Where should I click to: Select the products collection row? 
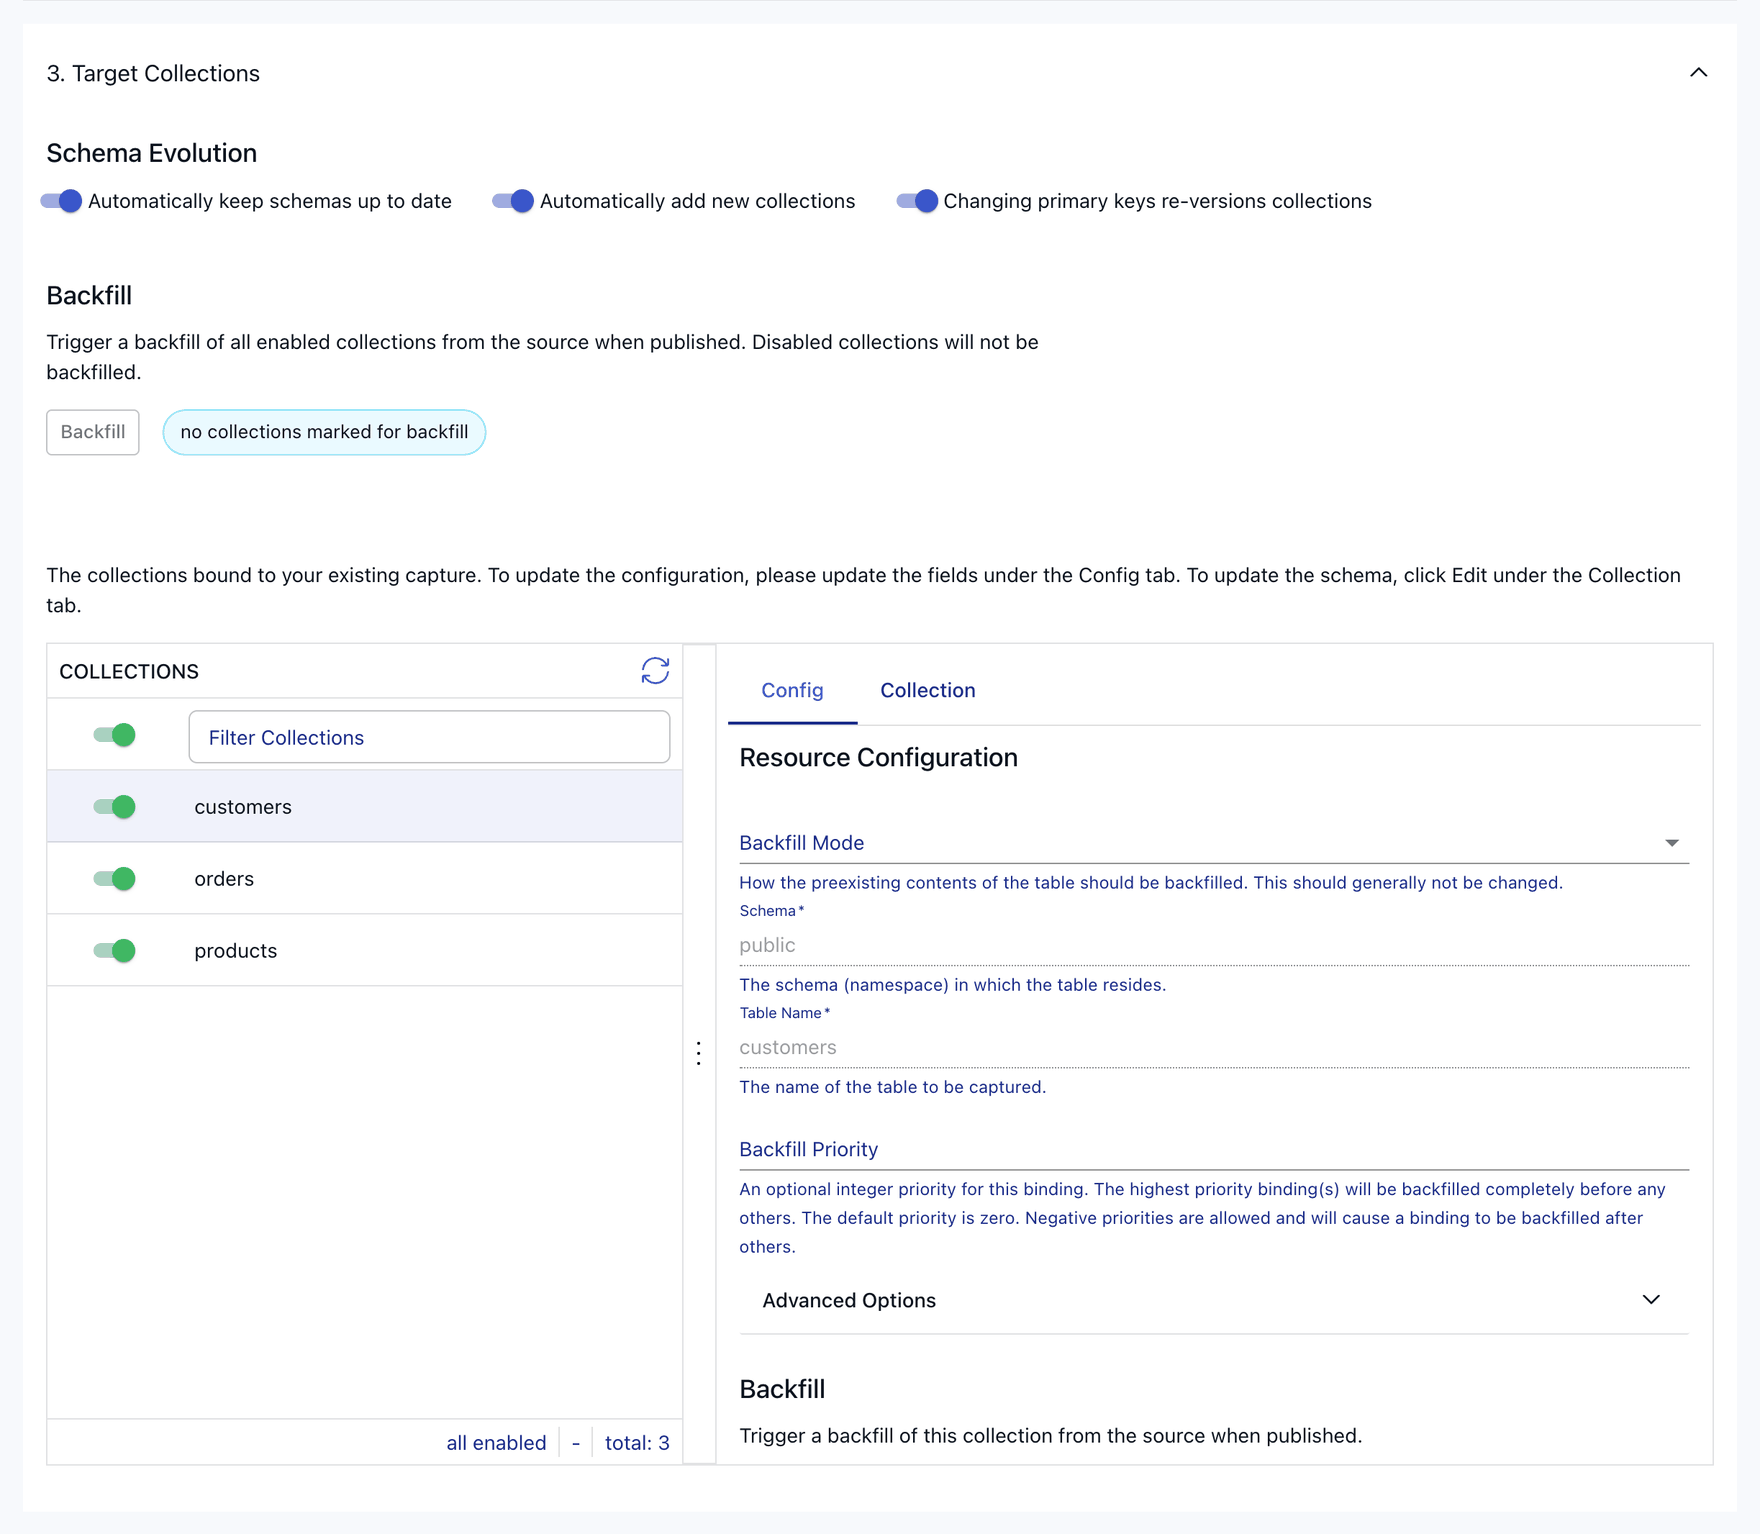365,951
